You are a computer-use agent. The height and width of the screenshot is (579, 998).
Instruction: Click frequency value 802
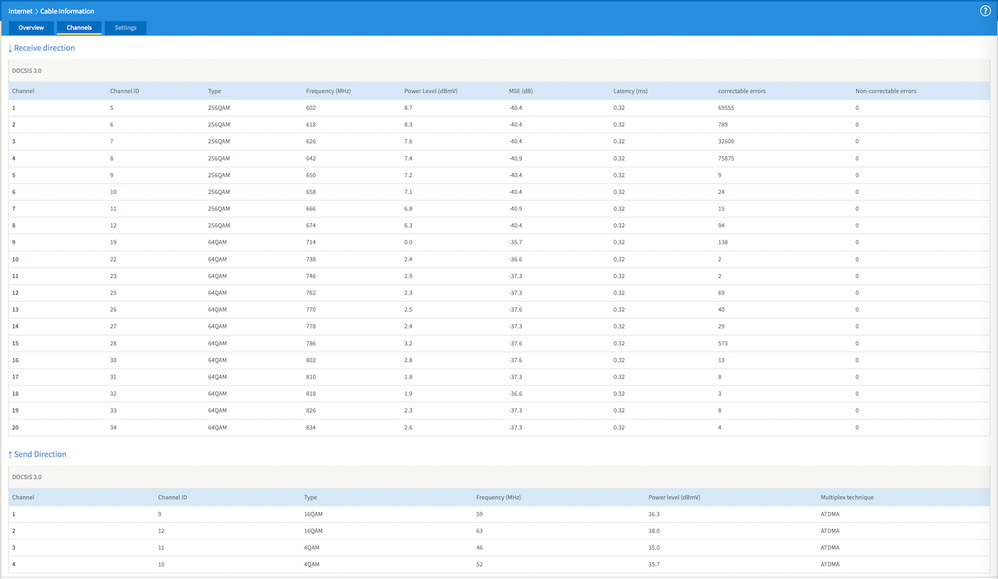point(311,360)
